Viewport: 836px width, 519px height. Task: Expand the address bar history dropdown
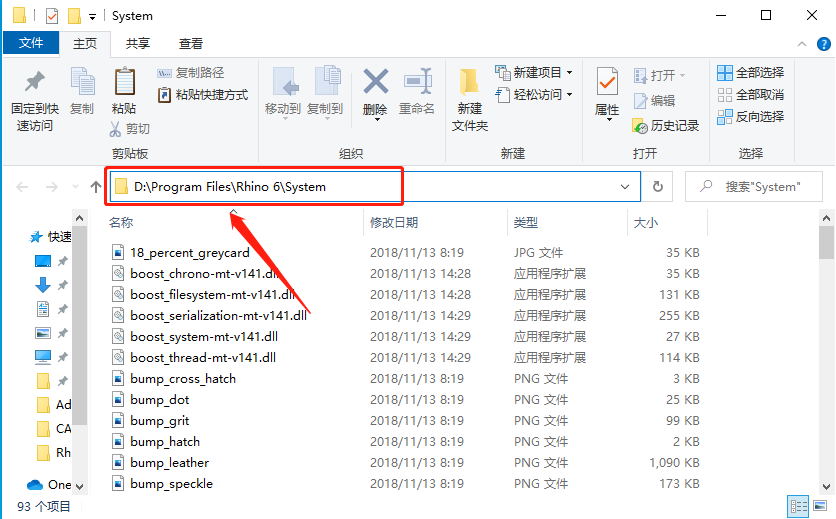(x=625, y=187)
